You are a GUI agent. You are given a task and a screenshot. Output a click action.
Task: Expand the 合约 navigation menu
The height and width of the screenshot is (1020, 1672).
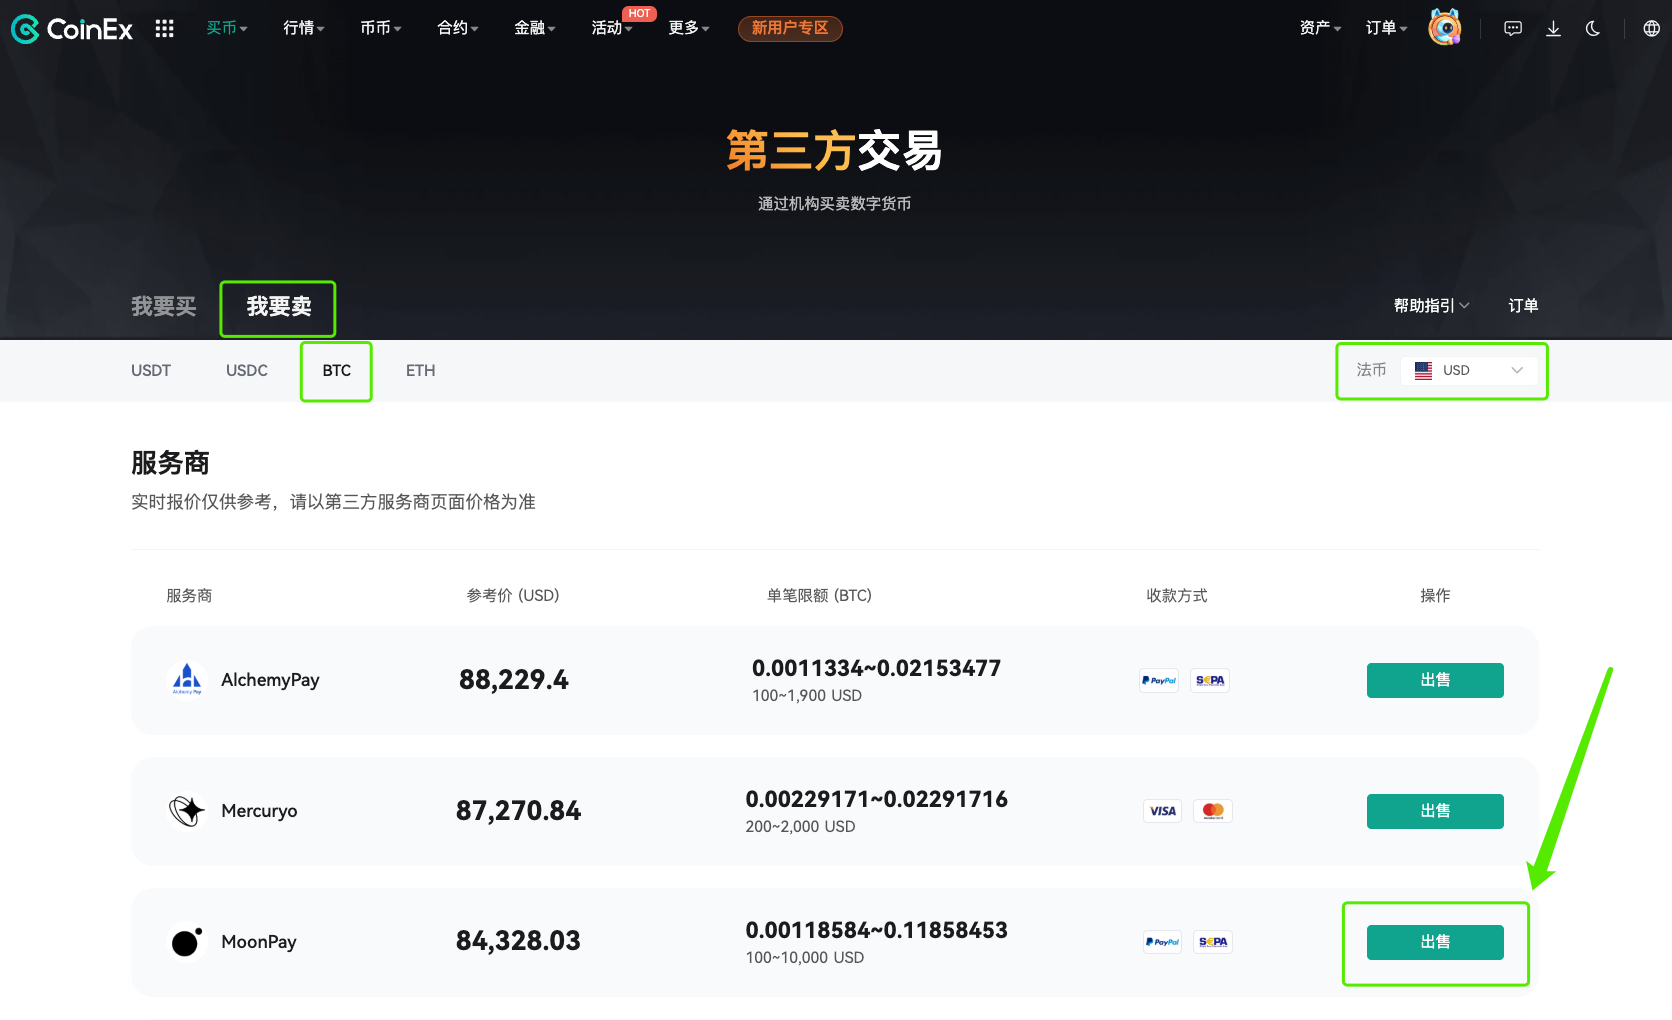[x=458, y=28]
